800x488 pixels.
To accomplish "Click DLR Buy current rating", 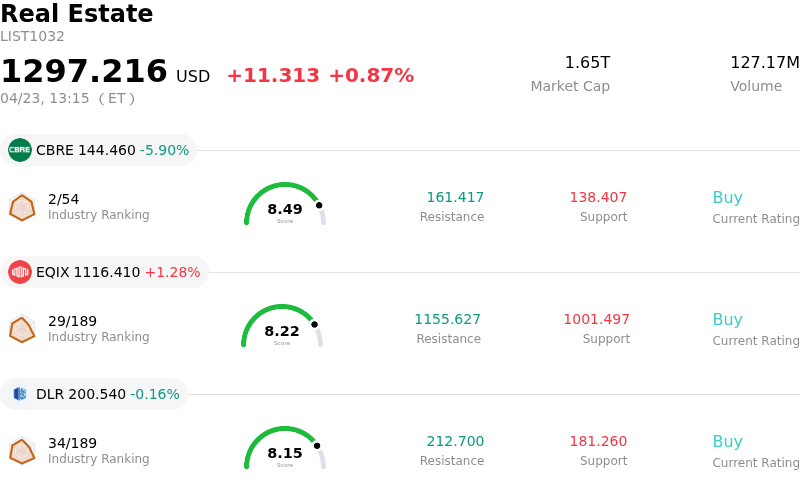I will pos(727,442).
